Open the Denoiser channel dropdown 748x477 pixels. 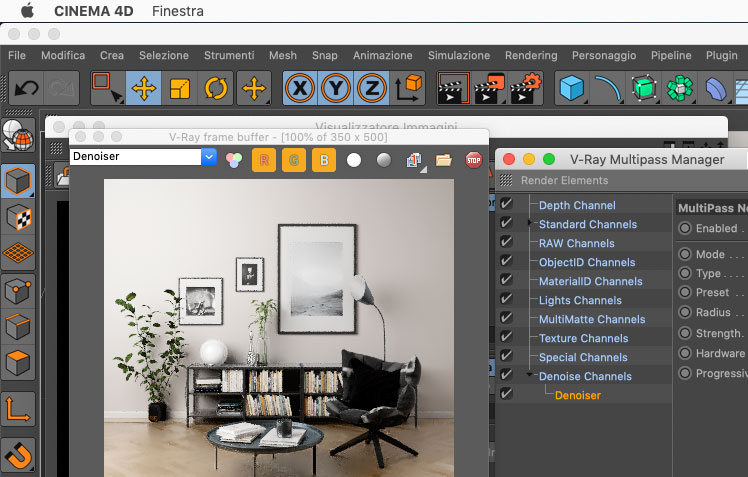(209, 156)
